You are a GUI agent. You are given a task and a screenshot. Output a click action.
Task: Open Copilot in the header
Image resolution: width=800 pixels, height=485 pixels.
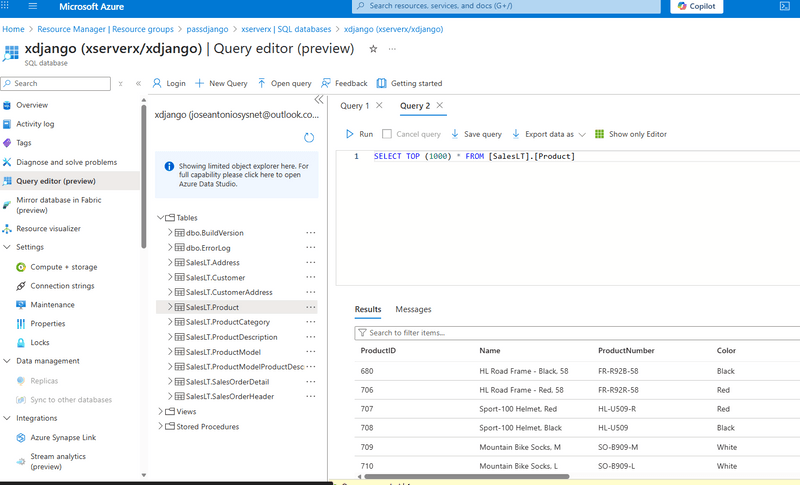pos(696,6)
